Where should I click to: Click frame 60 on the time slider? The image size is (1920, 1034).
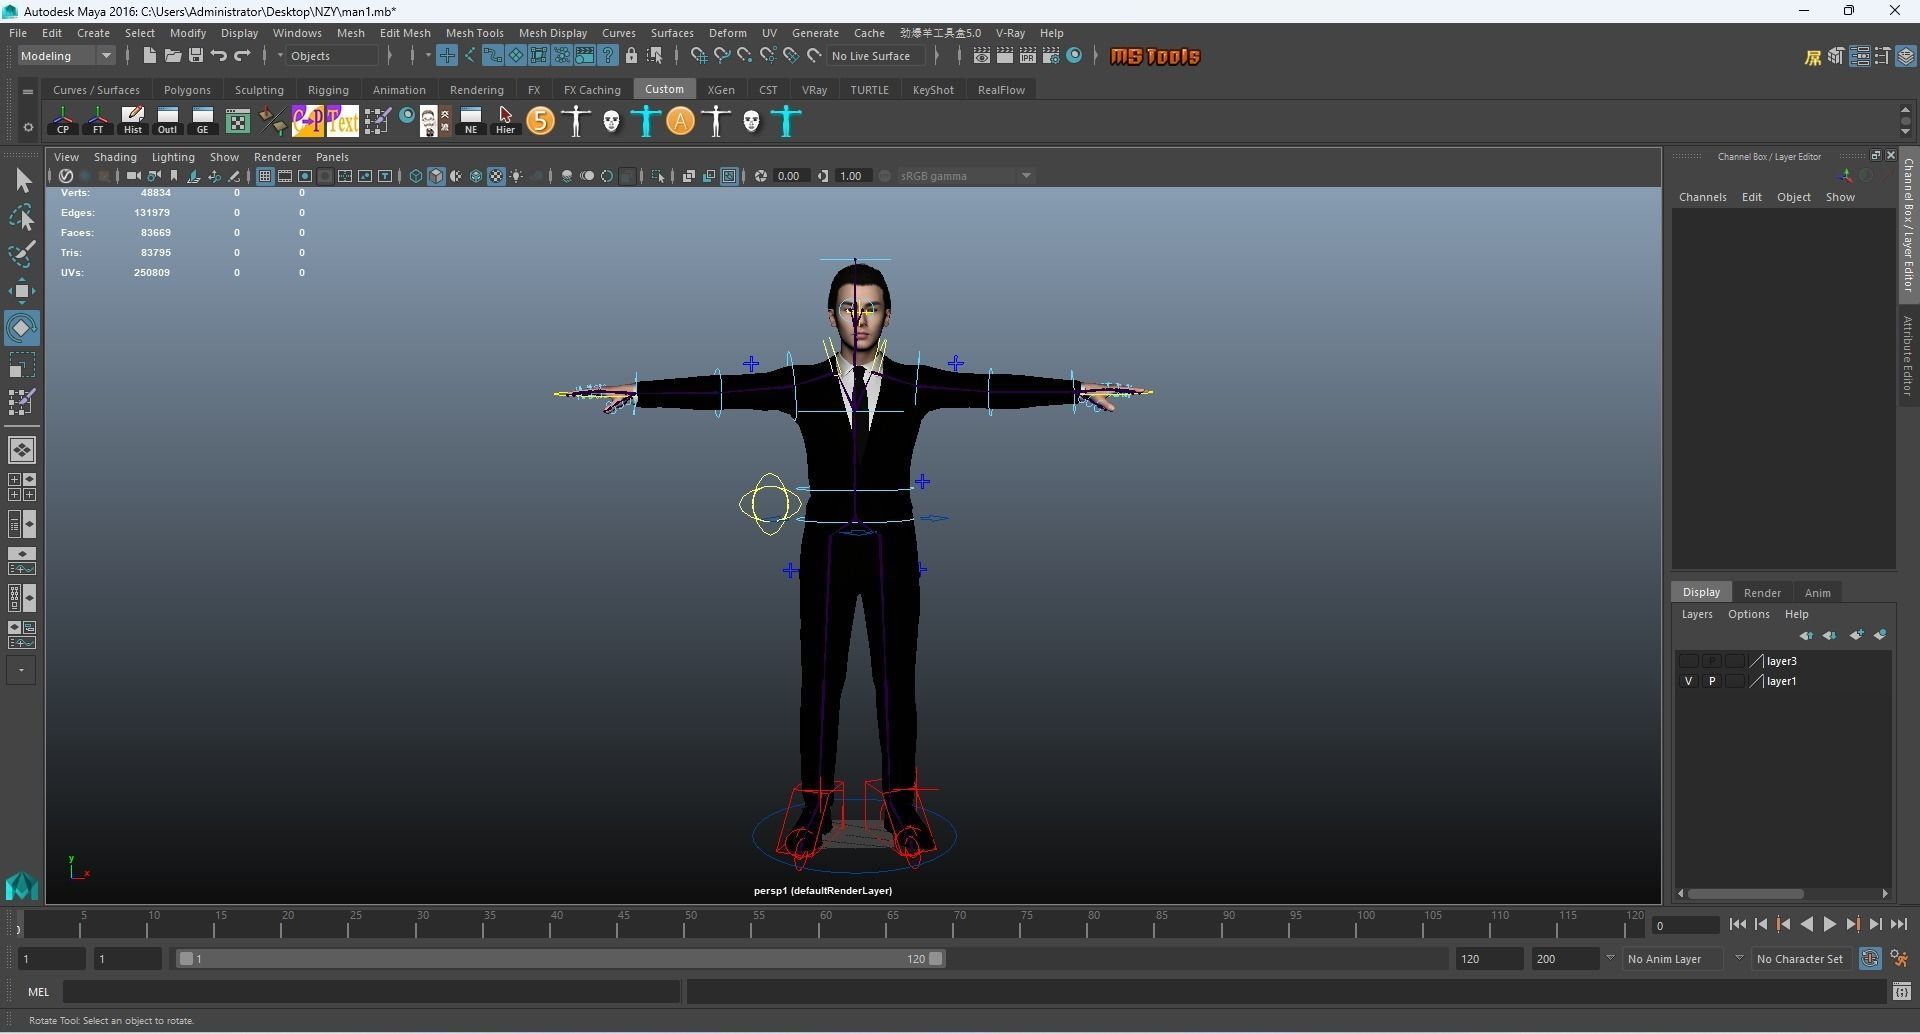click(x=825, y=924)
